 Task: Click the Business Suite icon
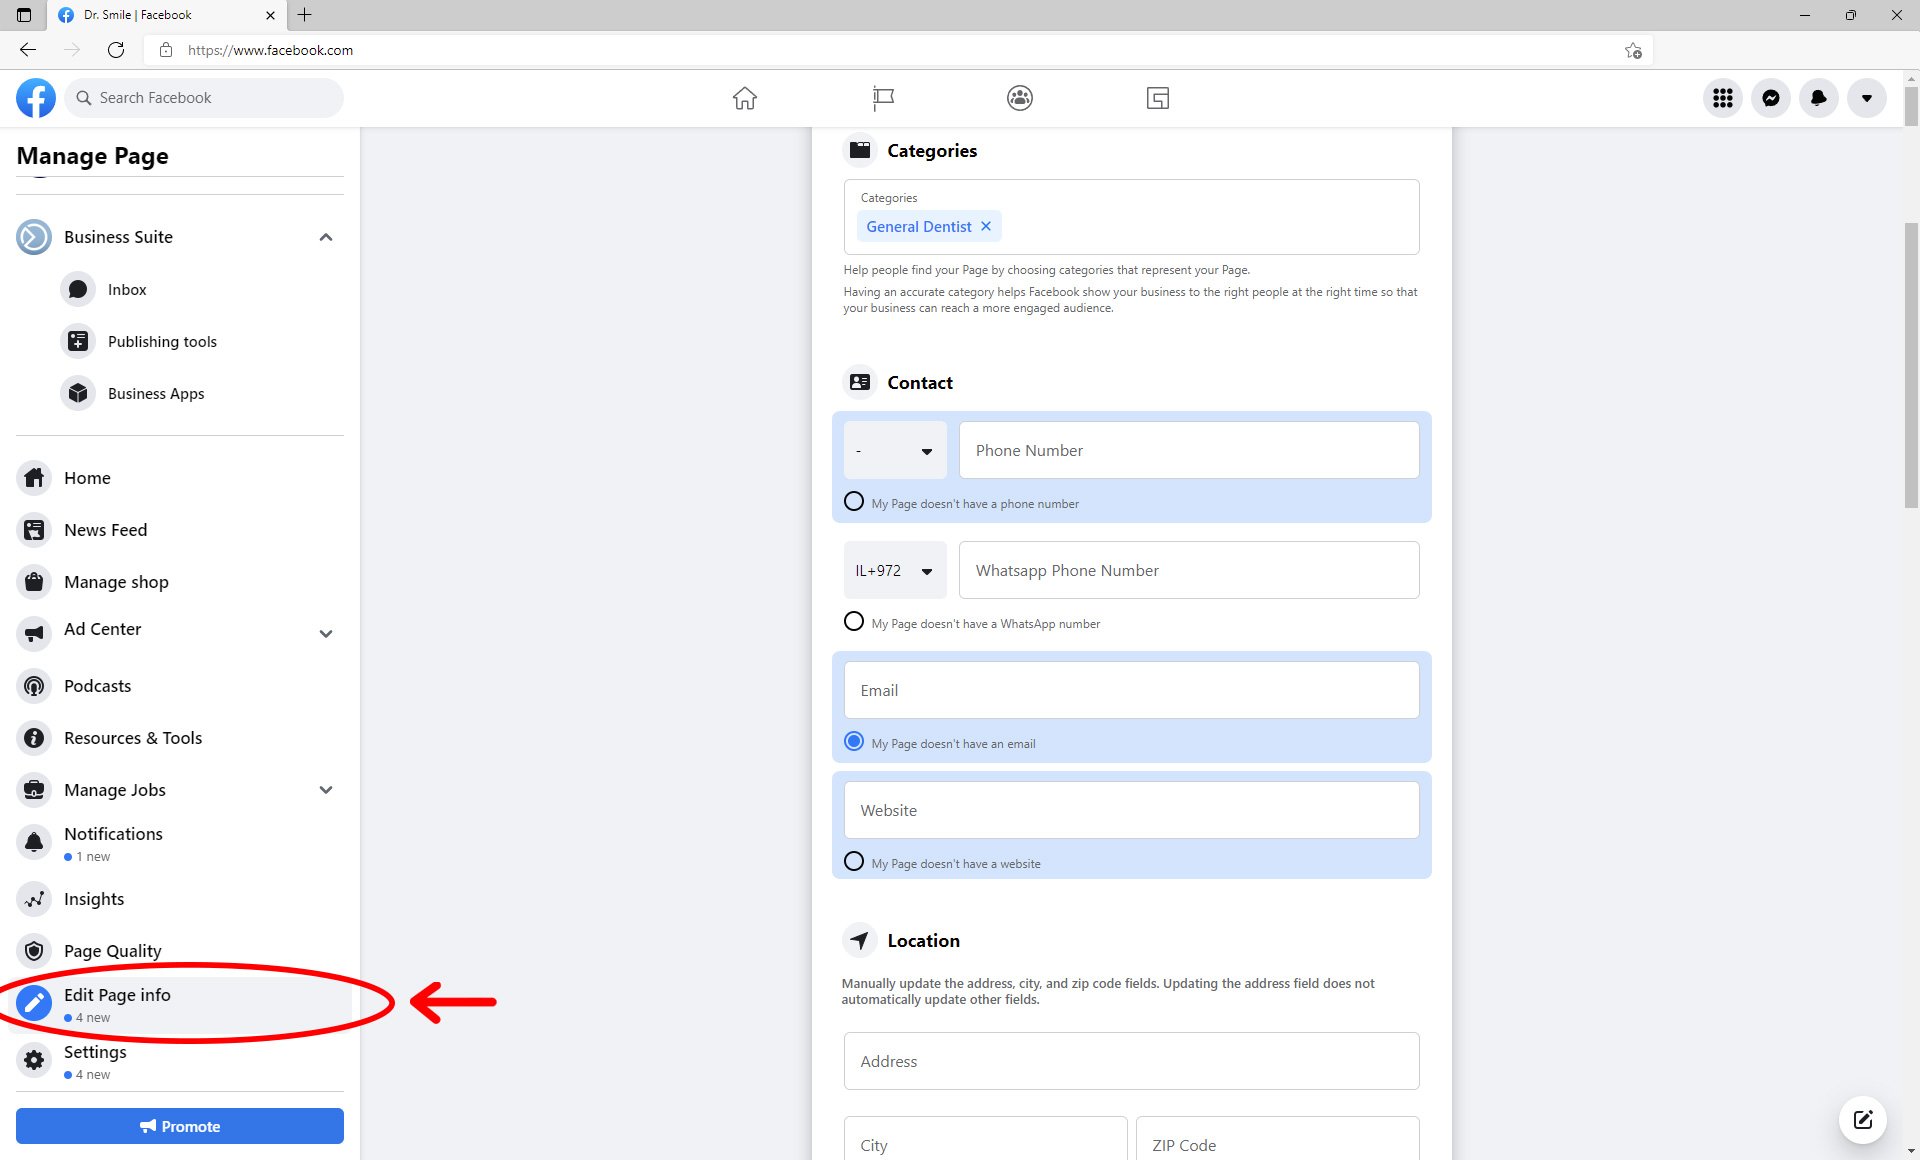[34, 237]
